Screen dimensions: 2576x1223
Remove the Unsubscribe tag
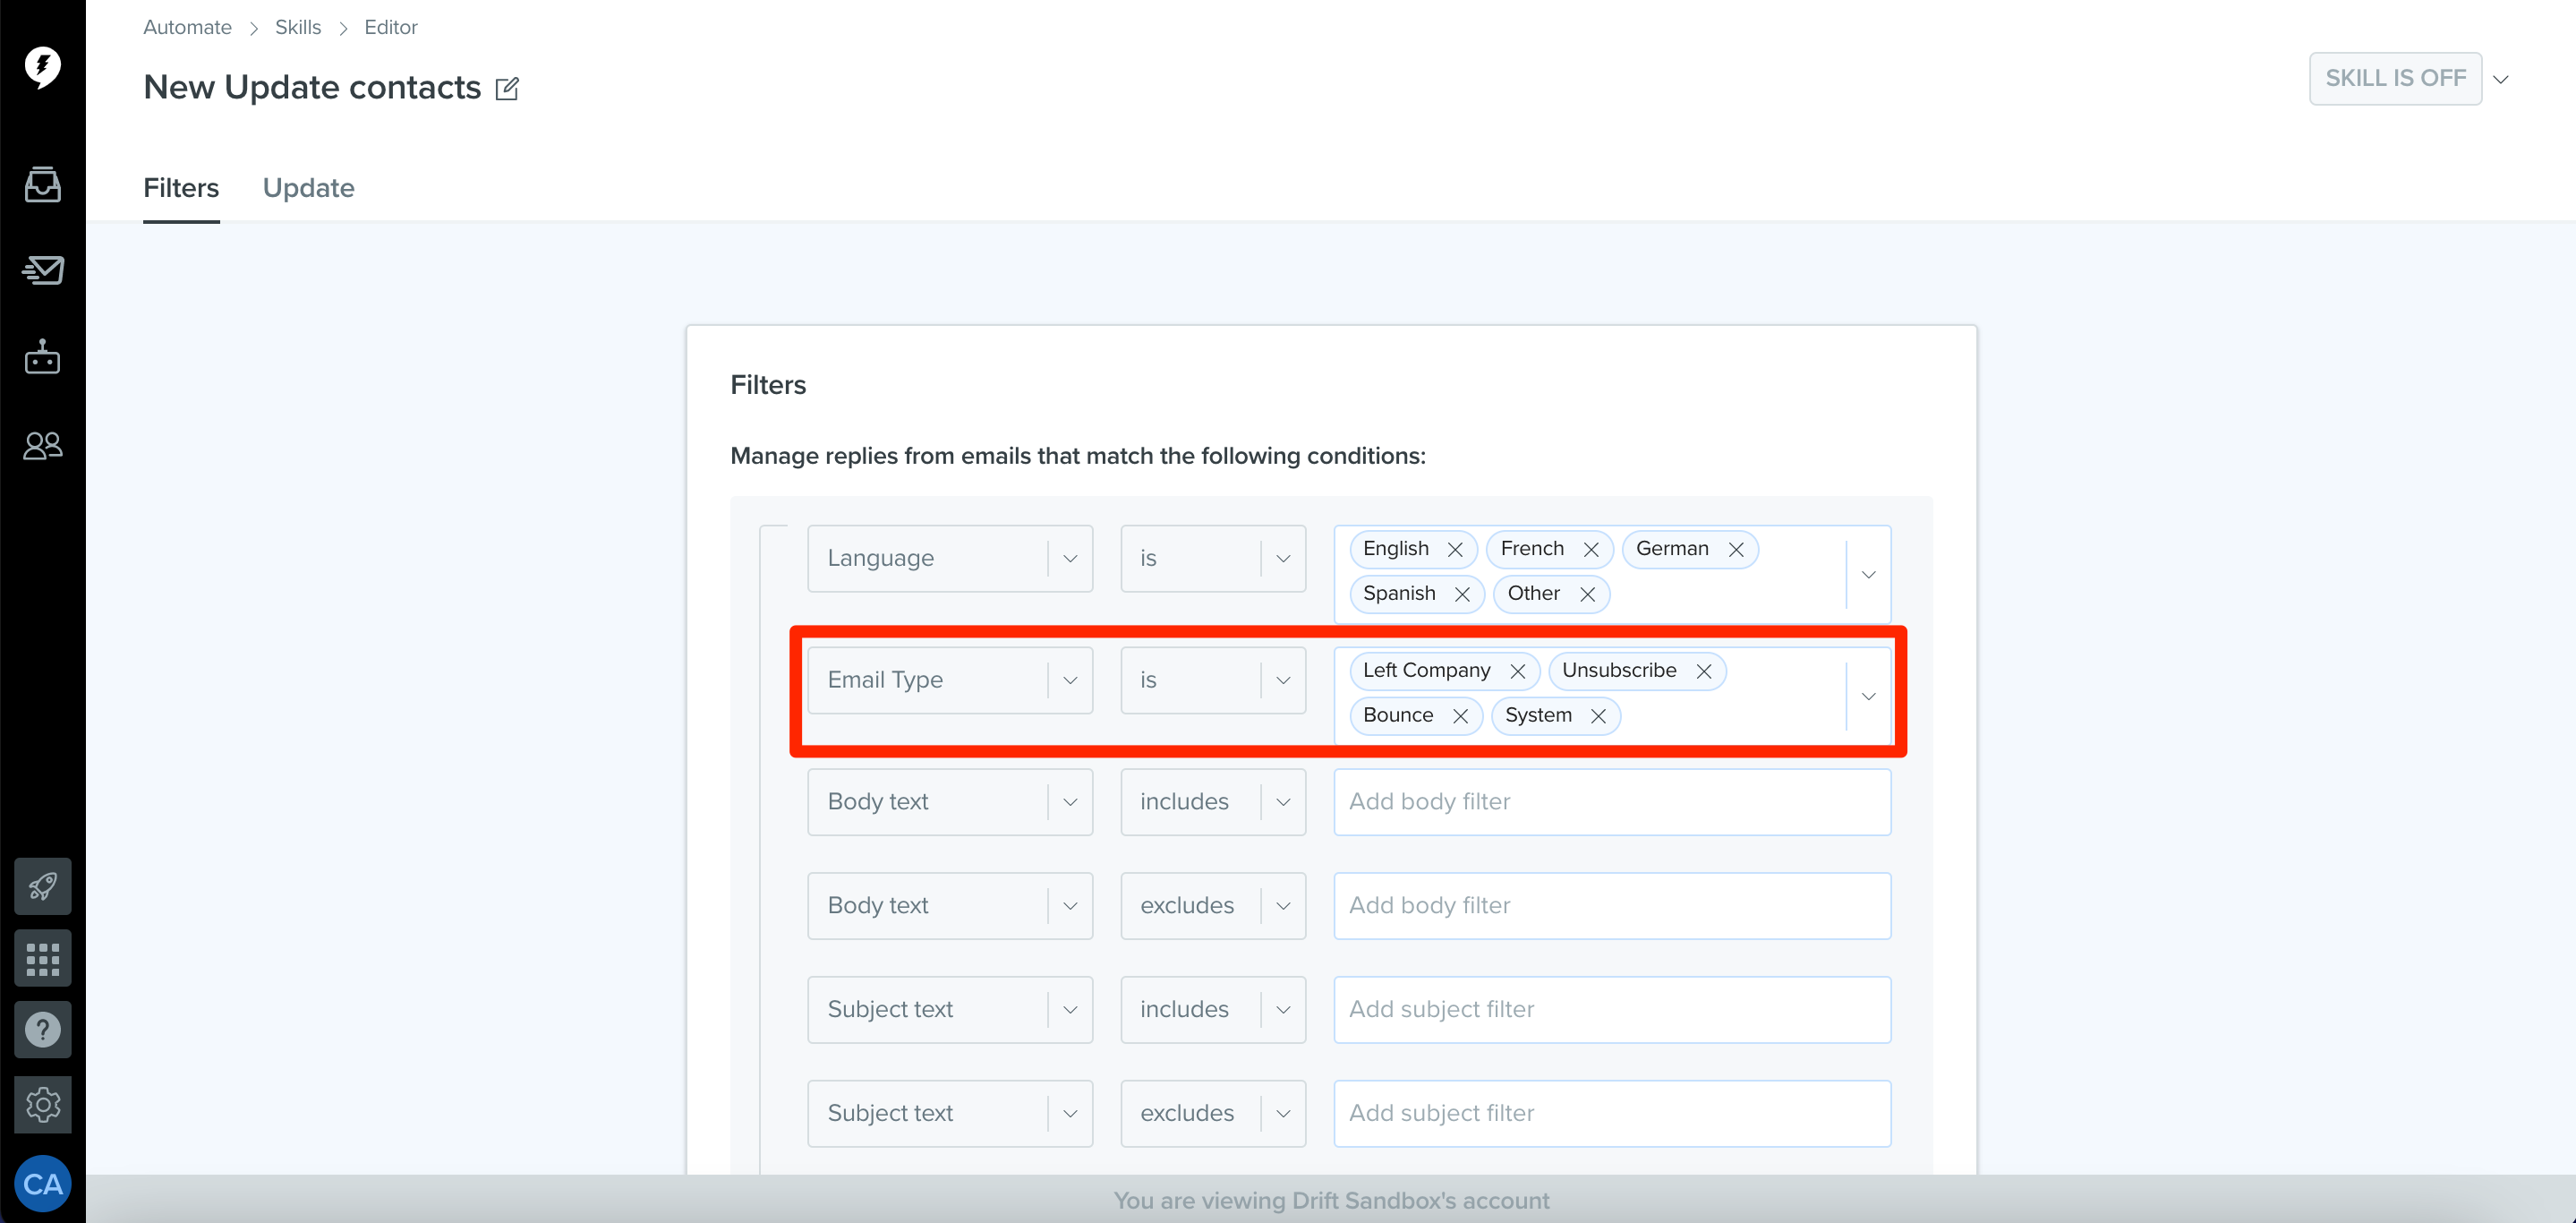1704,672
